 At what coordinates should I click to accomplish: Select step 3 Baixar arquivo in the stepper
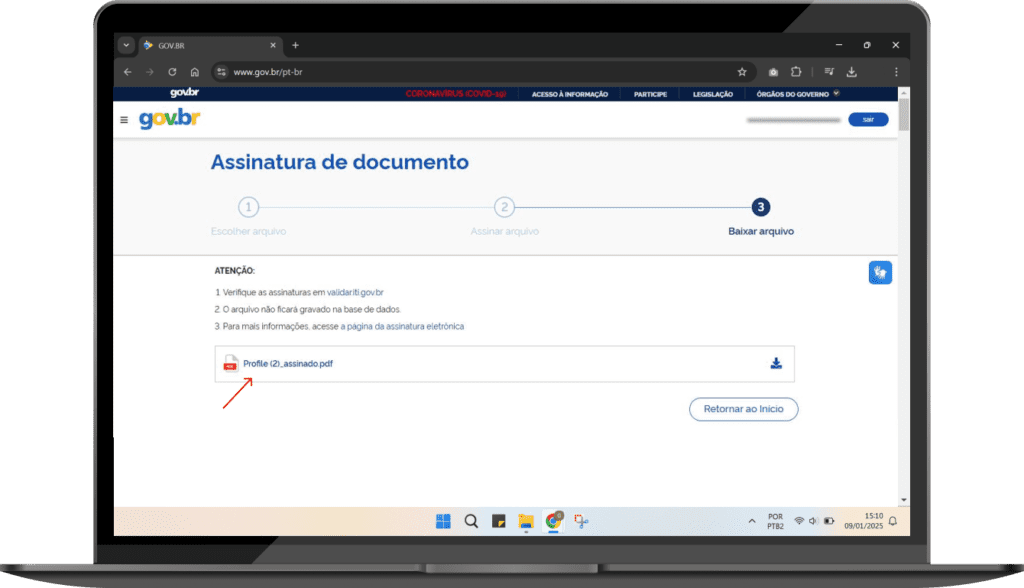tap(760, 208)
